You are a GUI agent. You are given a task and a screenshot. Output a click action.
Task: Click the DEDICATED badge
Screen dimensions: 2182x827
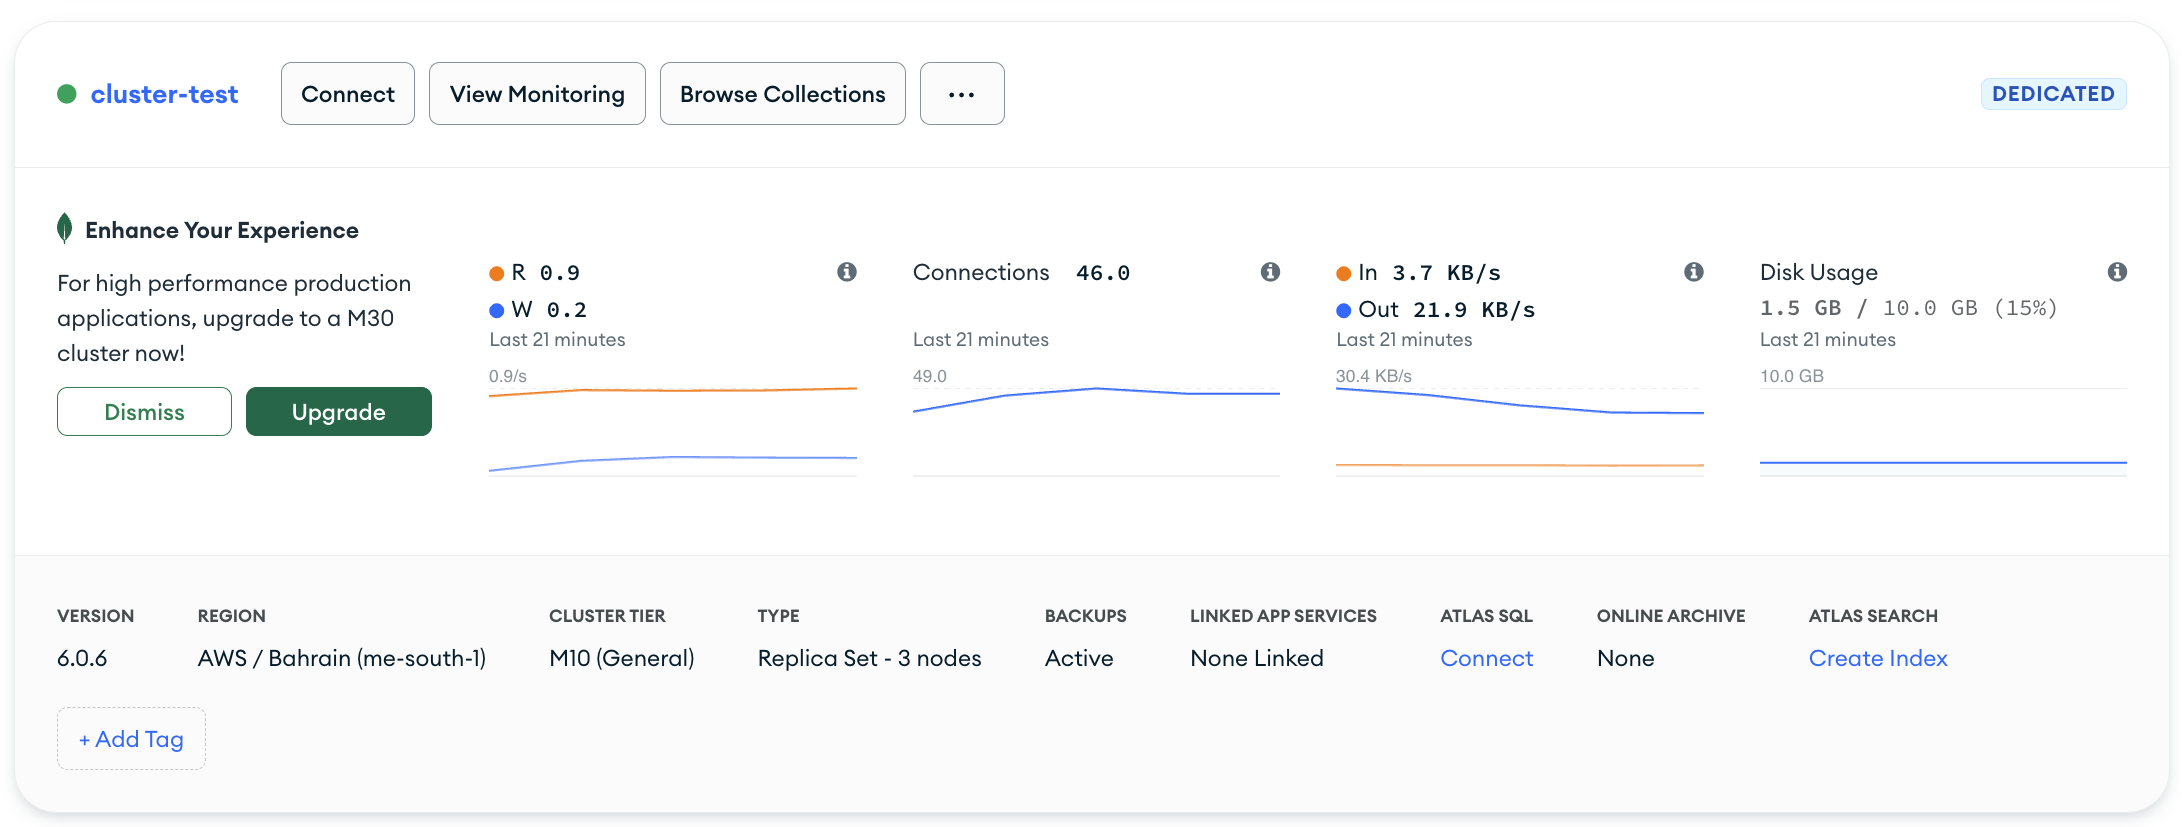click(2053, 94)
